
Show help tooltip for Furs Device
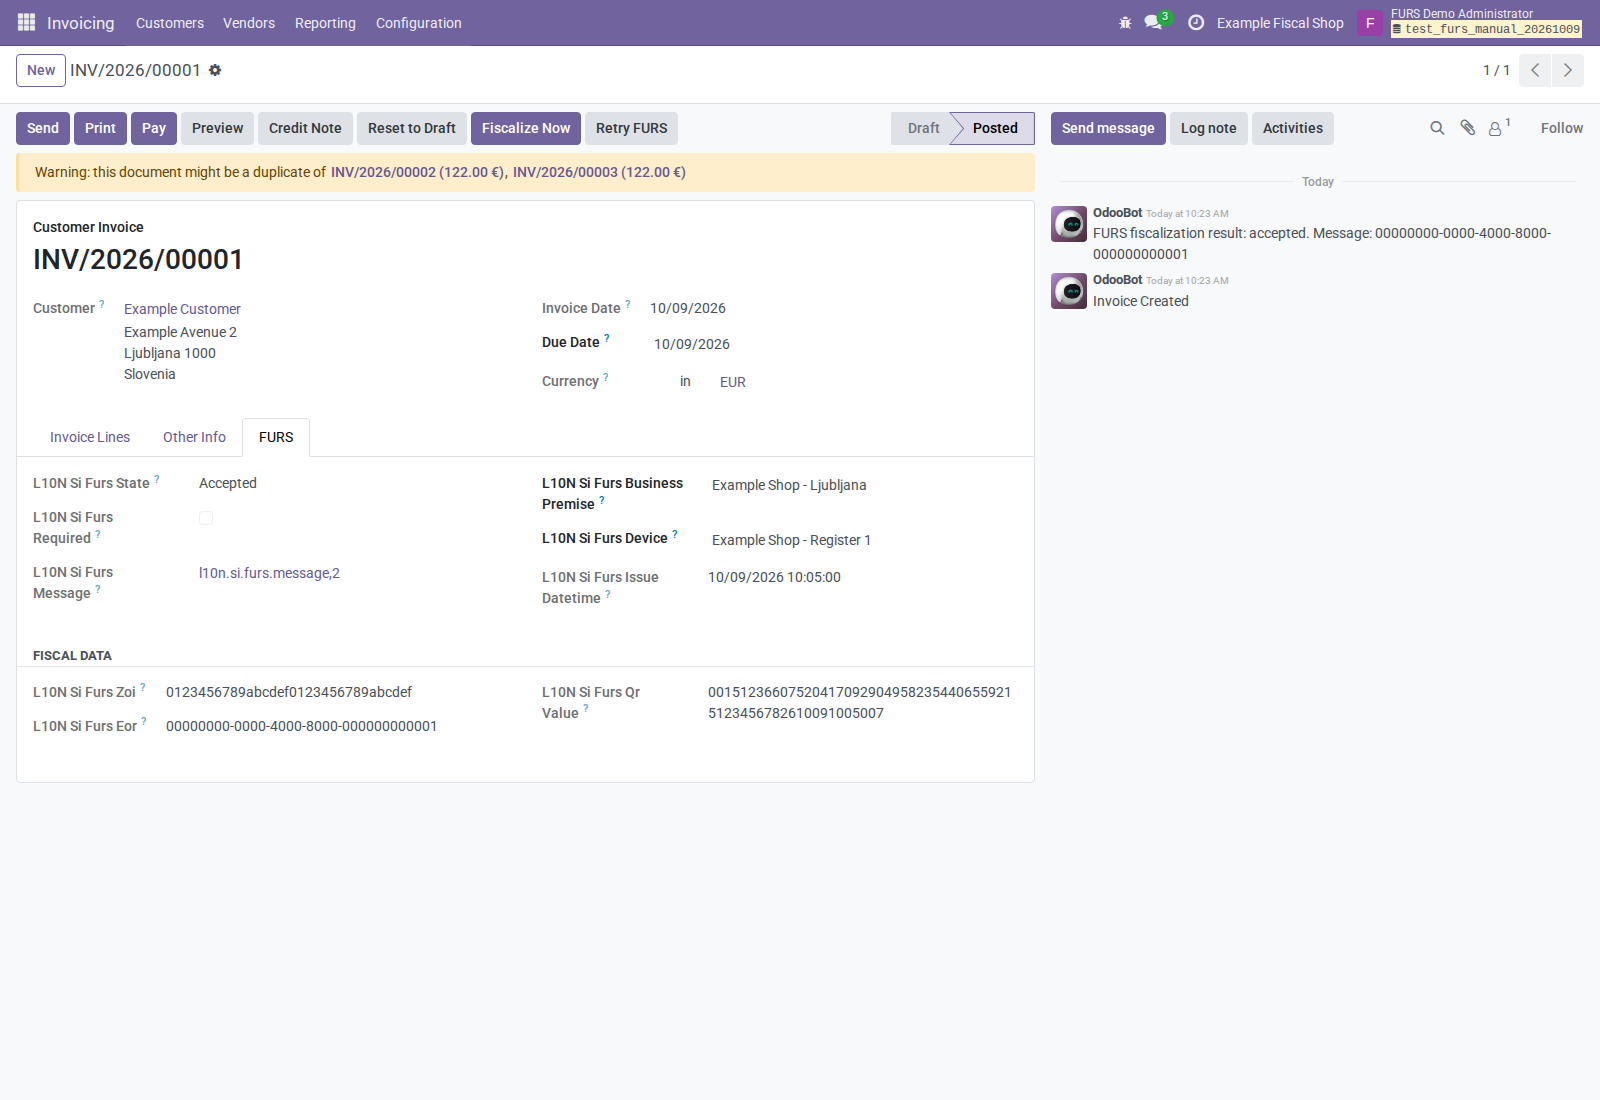pos(675,534)
